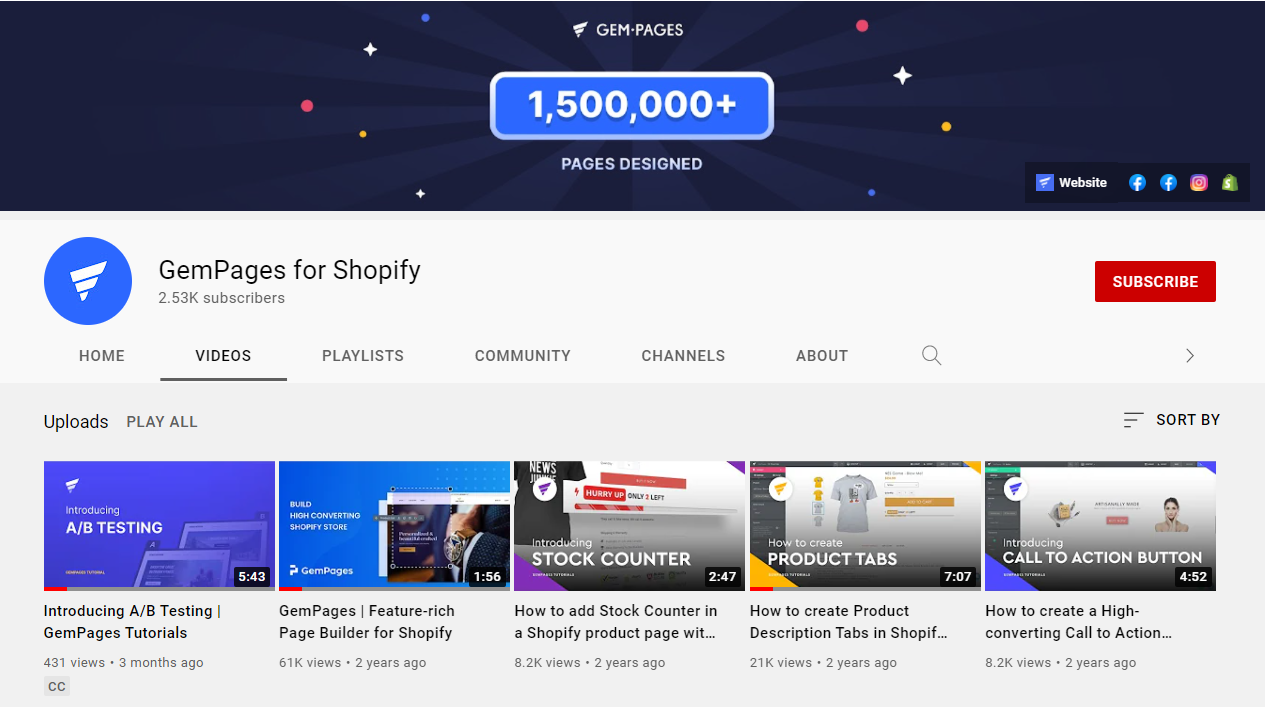Switch to the Playlists tab
This screenshot has height=707, width=1265.
point(363,356)
